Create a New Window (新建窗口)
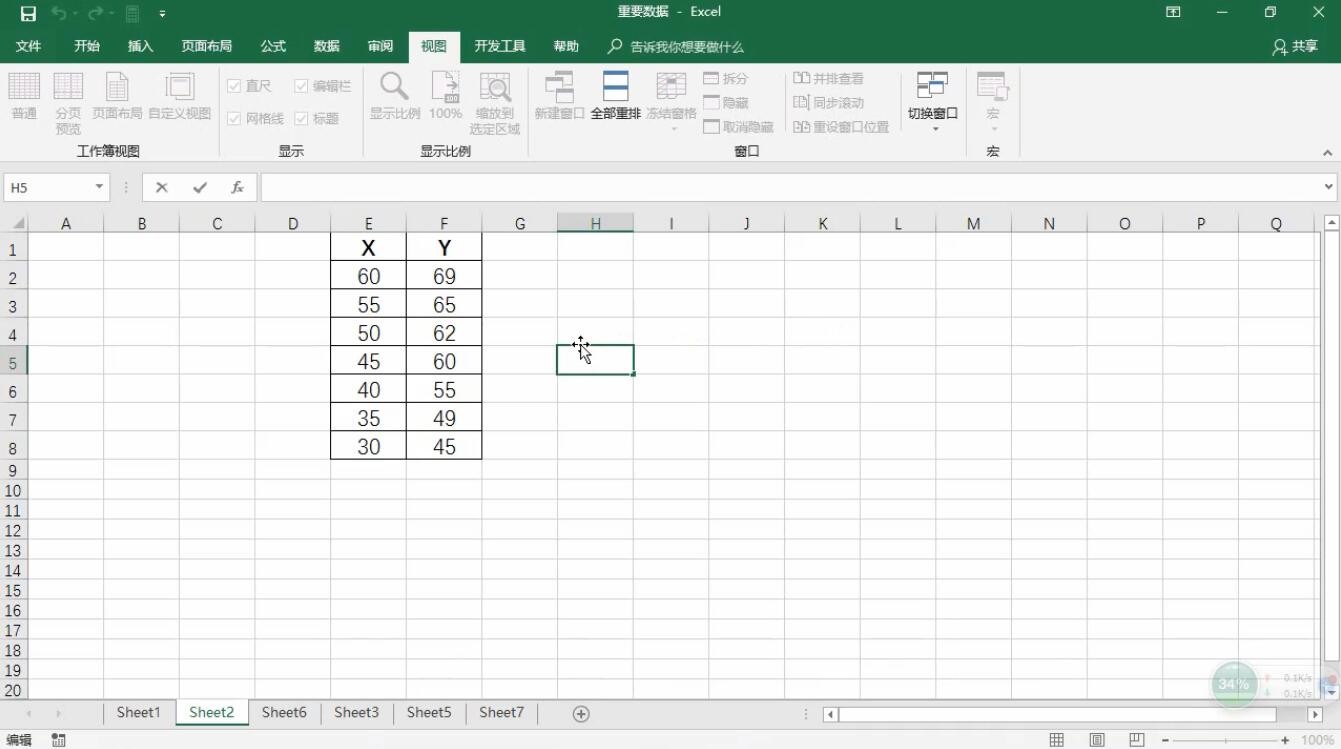1341x749 pixels. click(x=559, y=96)
